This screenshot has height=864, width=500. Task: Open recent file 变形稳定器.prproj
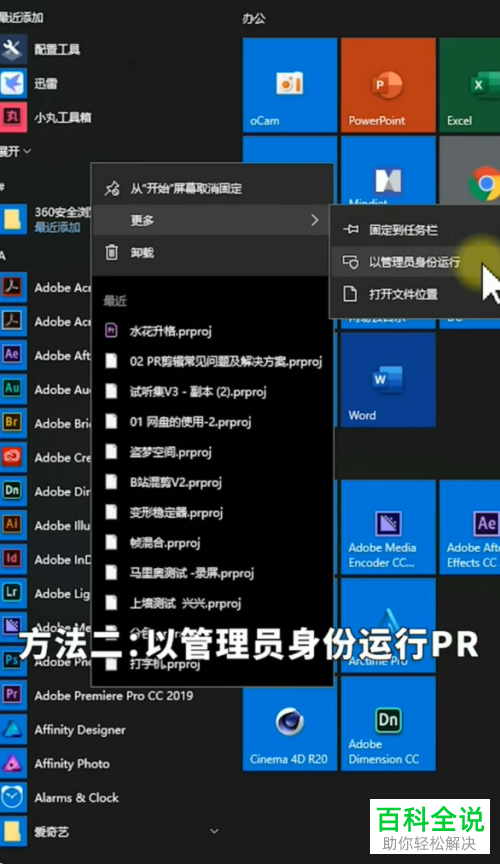click(x=212, y=513)
